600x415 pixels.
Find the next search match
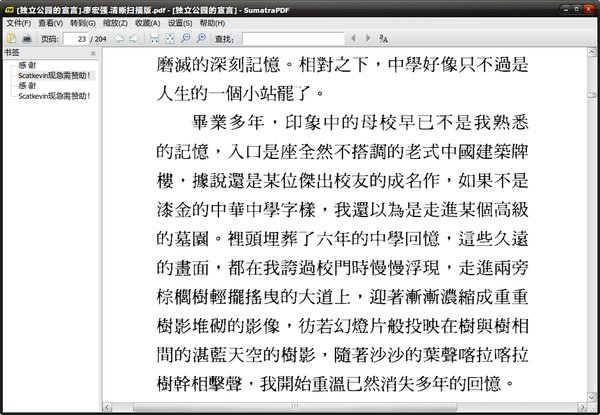coord(368,38)
